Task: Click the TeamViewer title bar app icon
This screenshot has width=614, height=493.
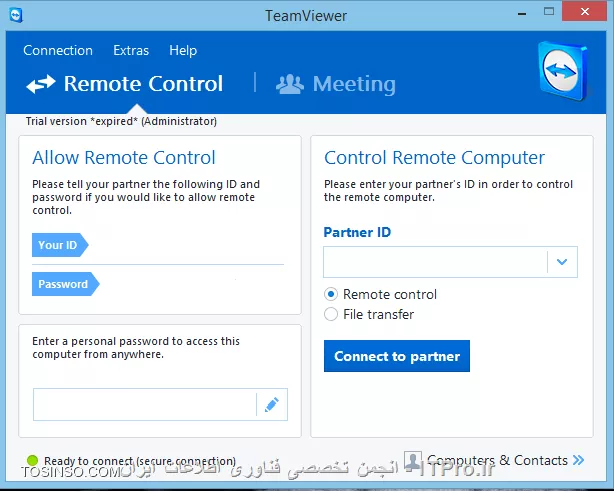Action: (x=16, y=15)
